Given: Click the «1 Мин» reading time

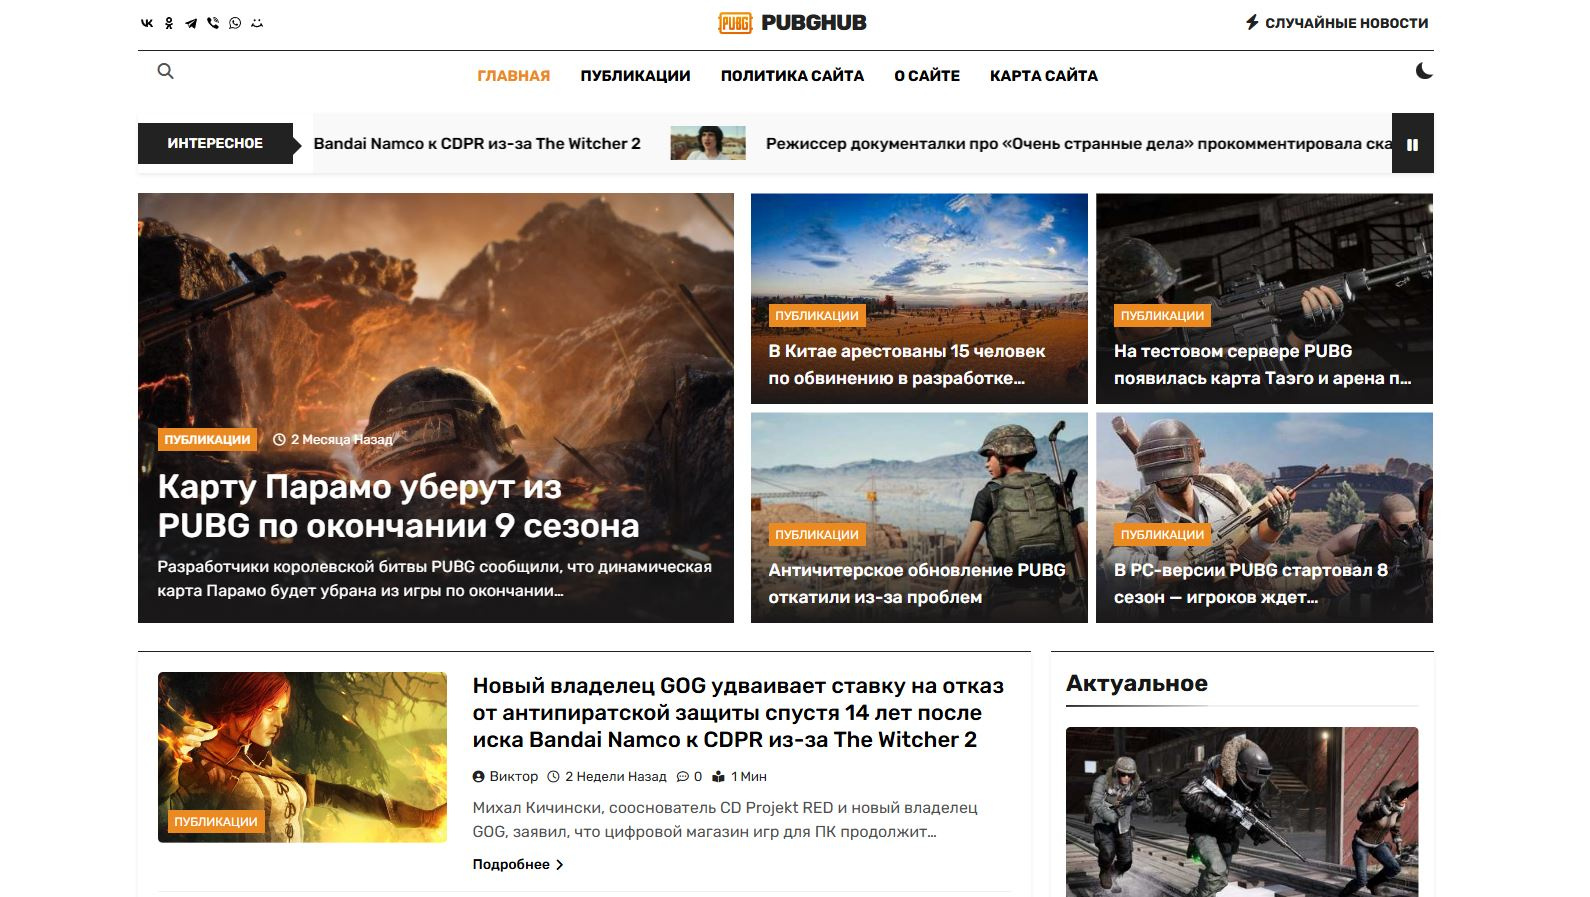Looking at the screenshot, I should tap(739, 777).
